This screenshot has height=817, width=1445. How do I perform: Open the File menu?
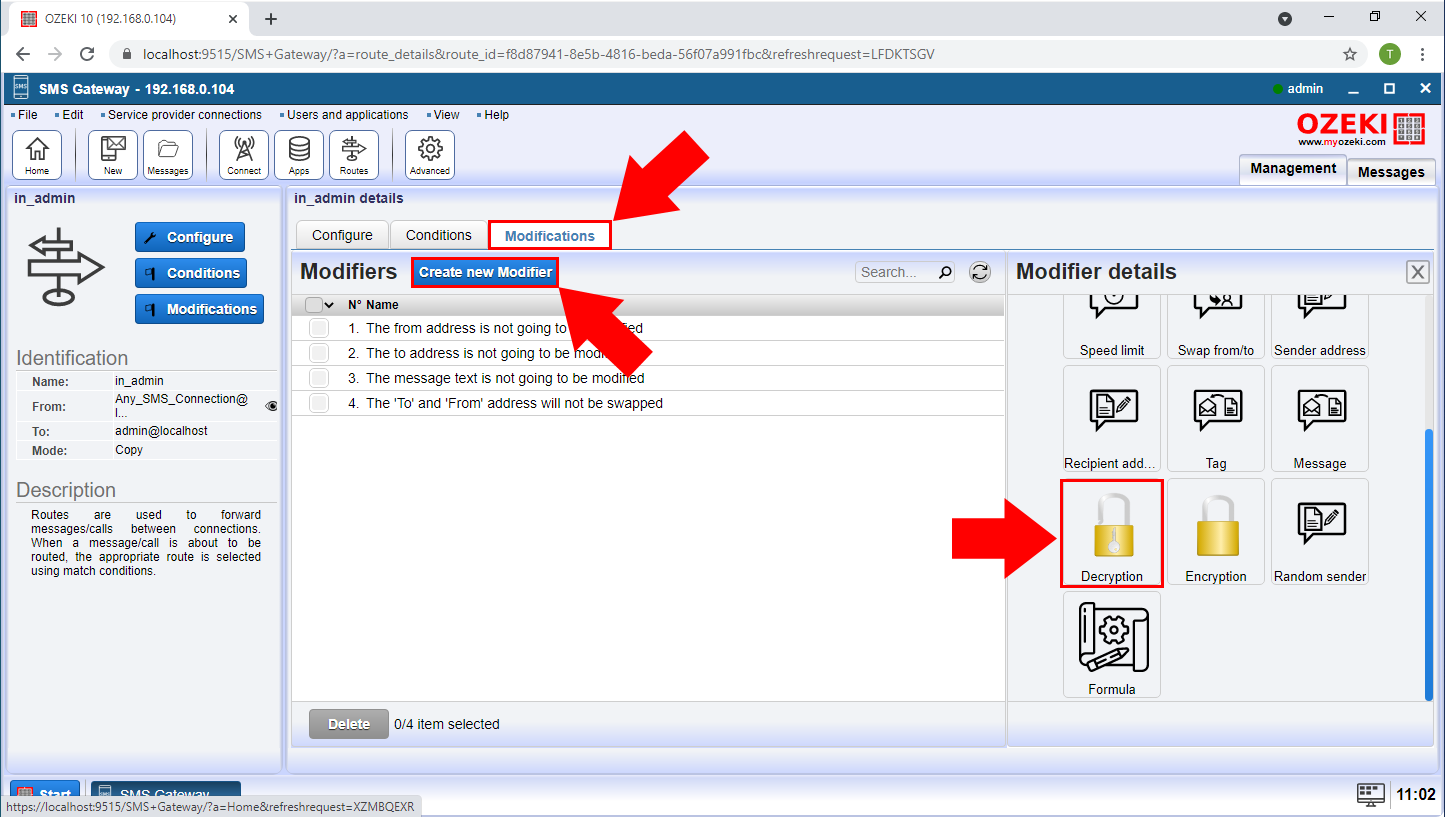click(x=27, y=115)
